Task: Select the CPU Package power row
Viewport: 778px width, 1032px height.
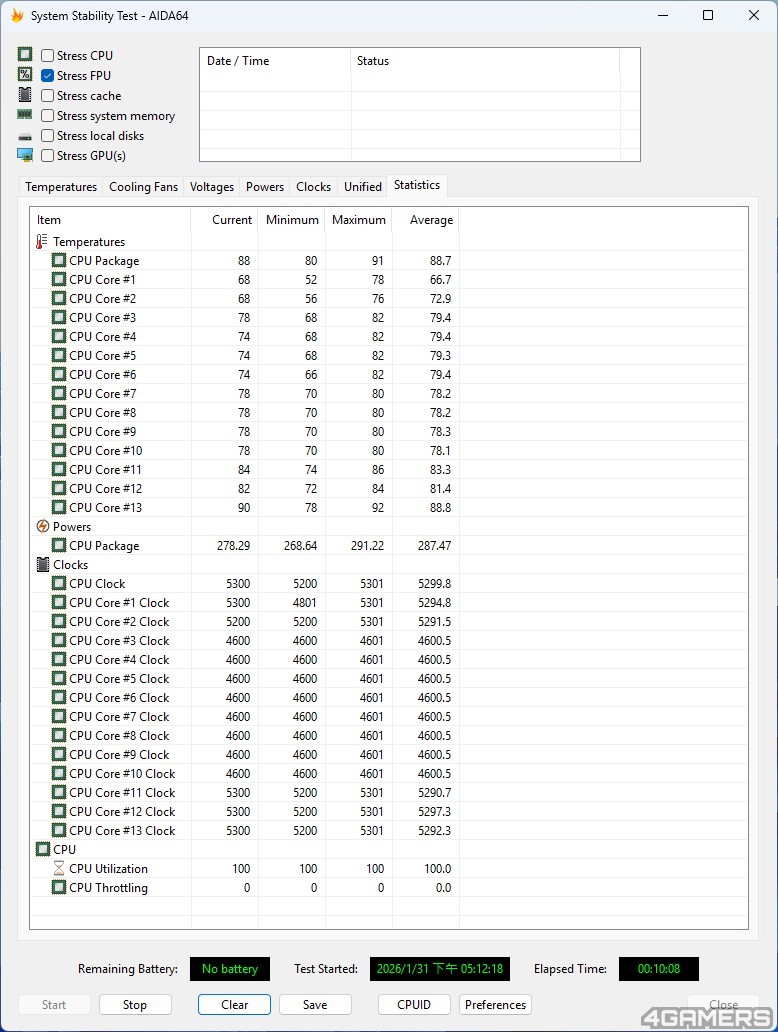Action: 104,546
